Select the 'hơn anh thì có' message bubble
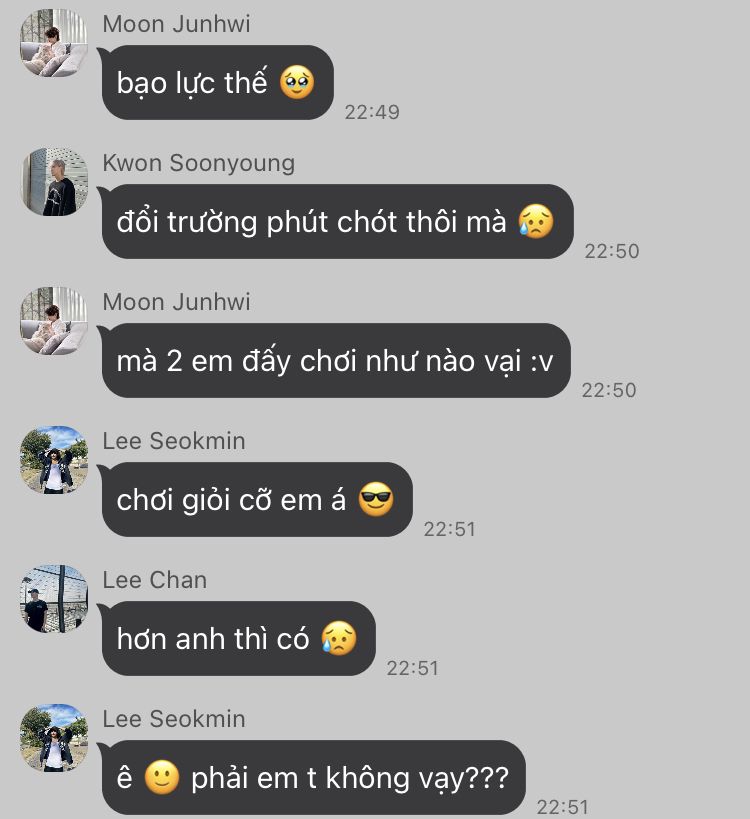750x819 pixels. coord(238,638)
